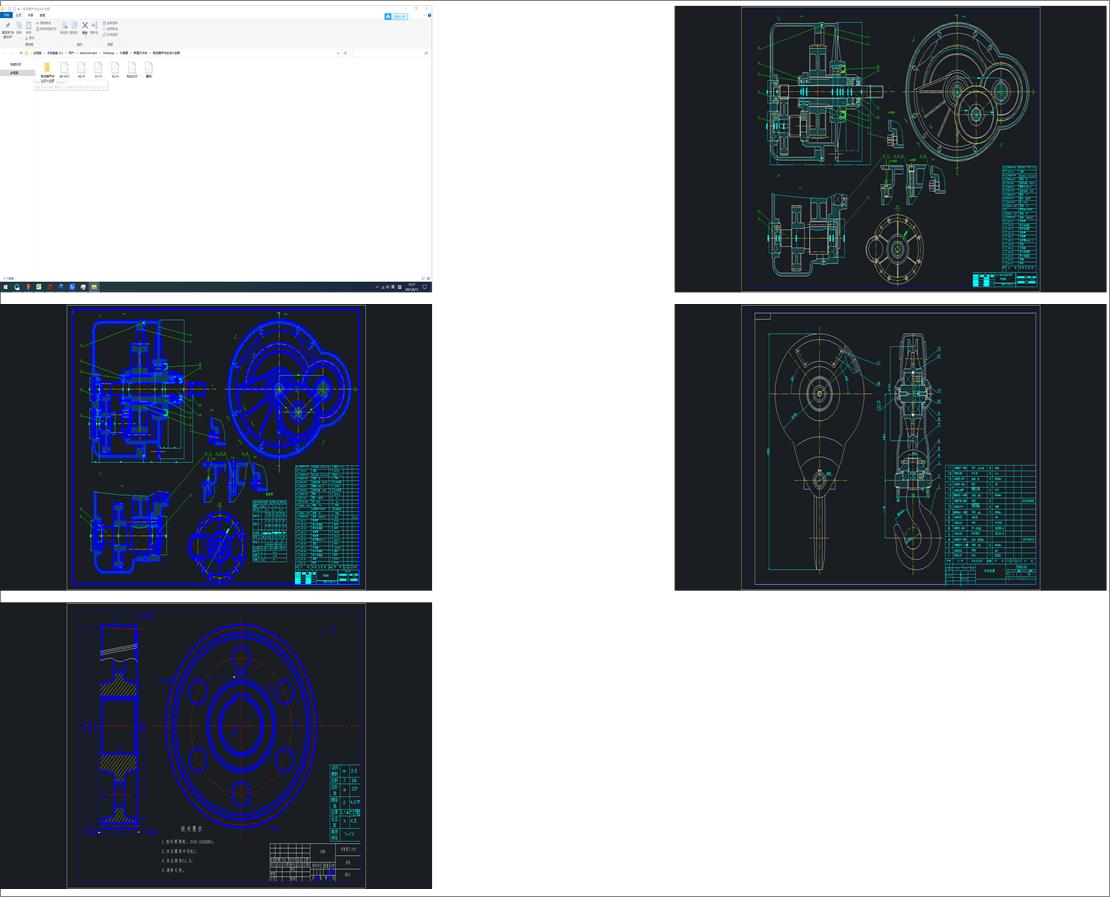Open address bar history dropdown arrow

338,53
